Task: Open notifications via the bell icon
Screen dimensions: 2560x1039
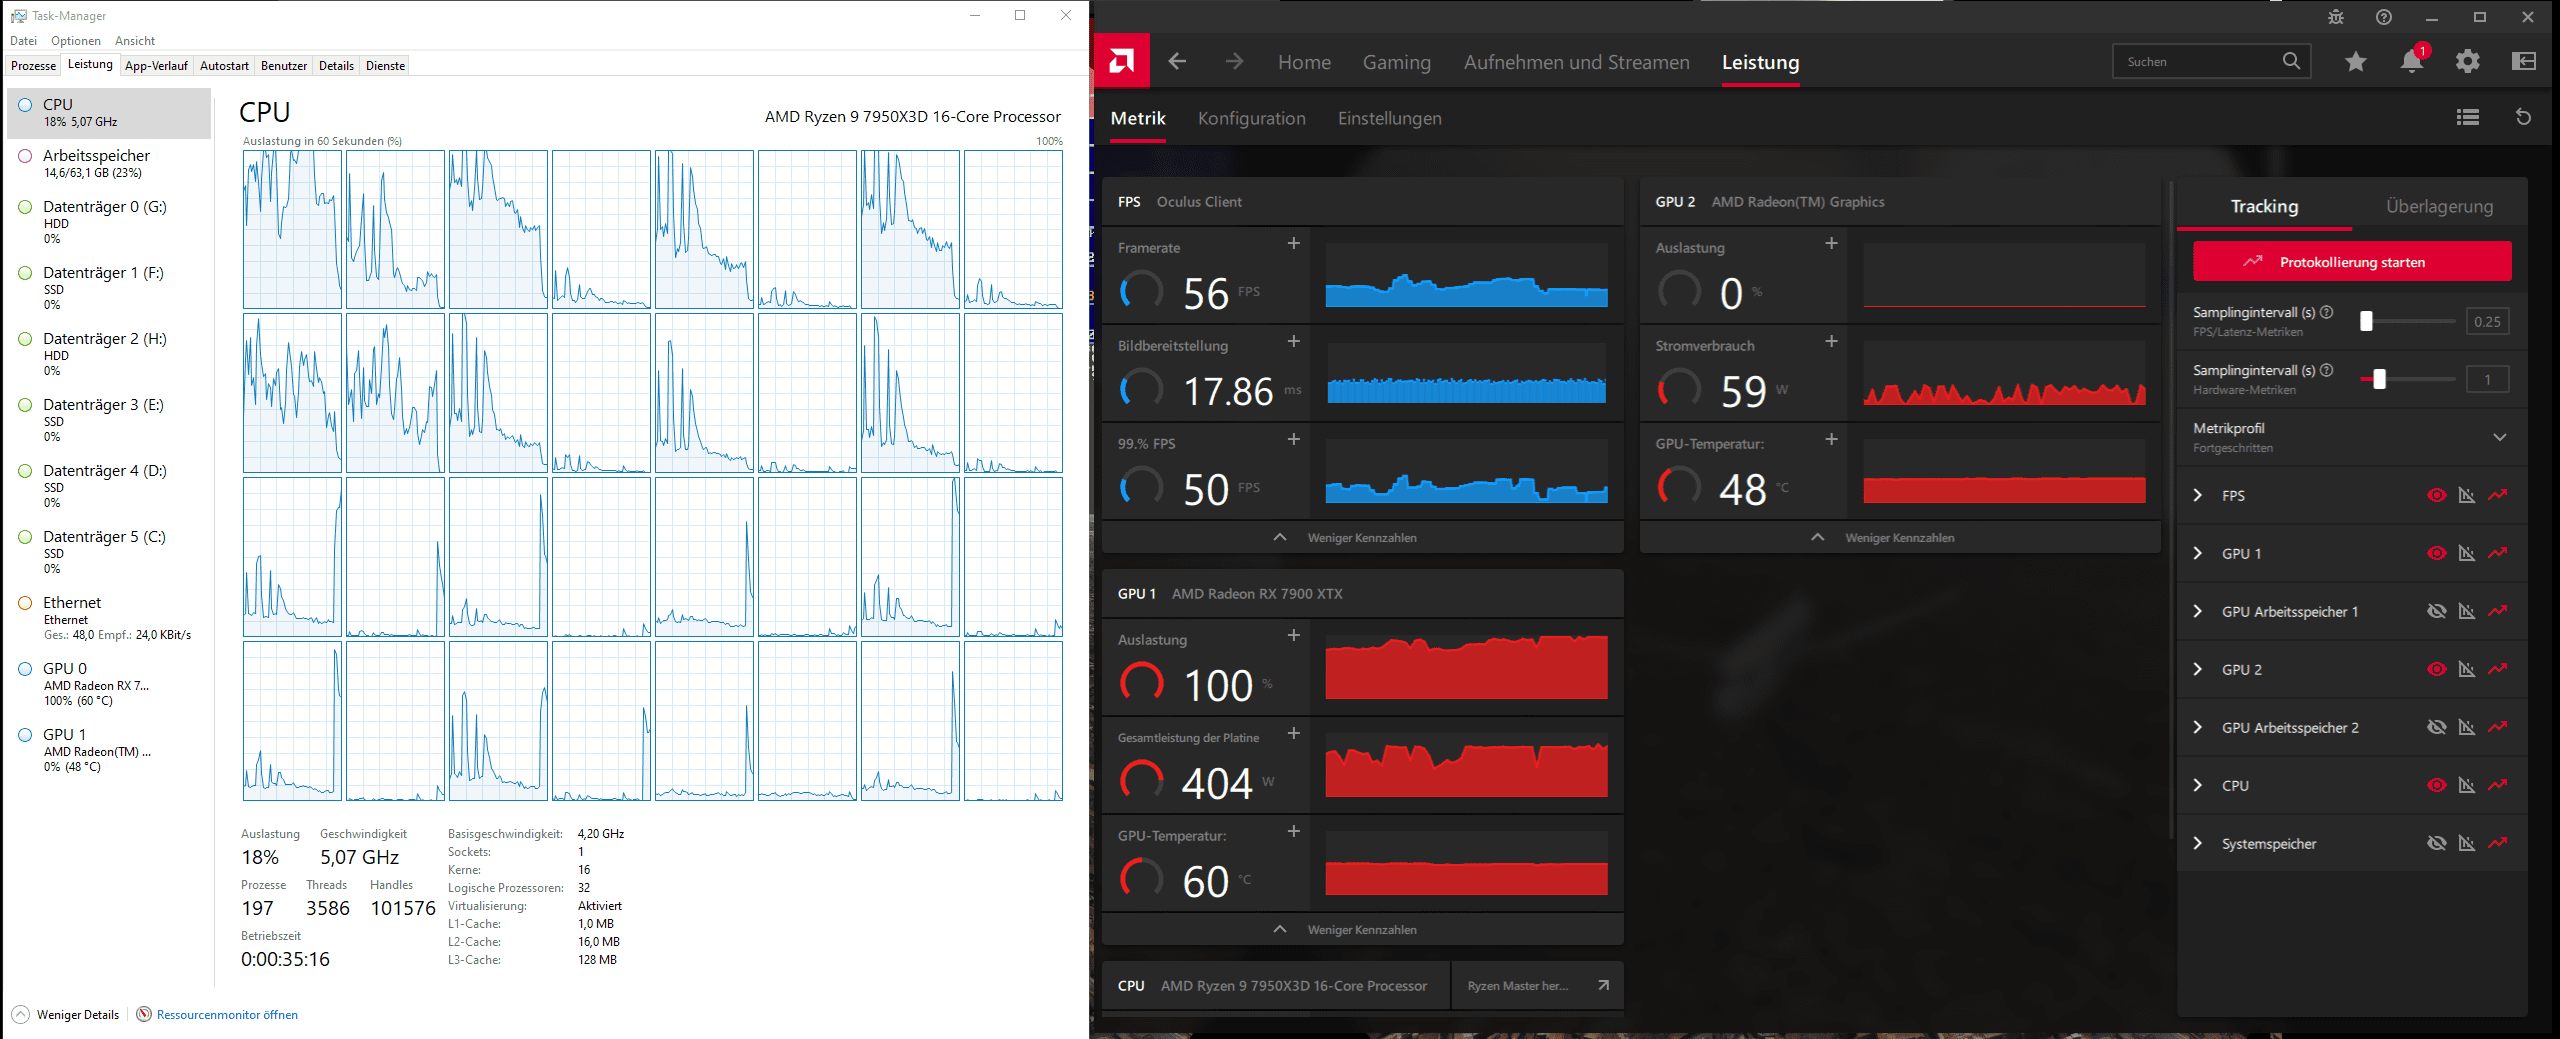Action: pos(2412,62)
